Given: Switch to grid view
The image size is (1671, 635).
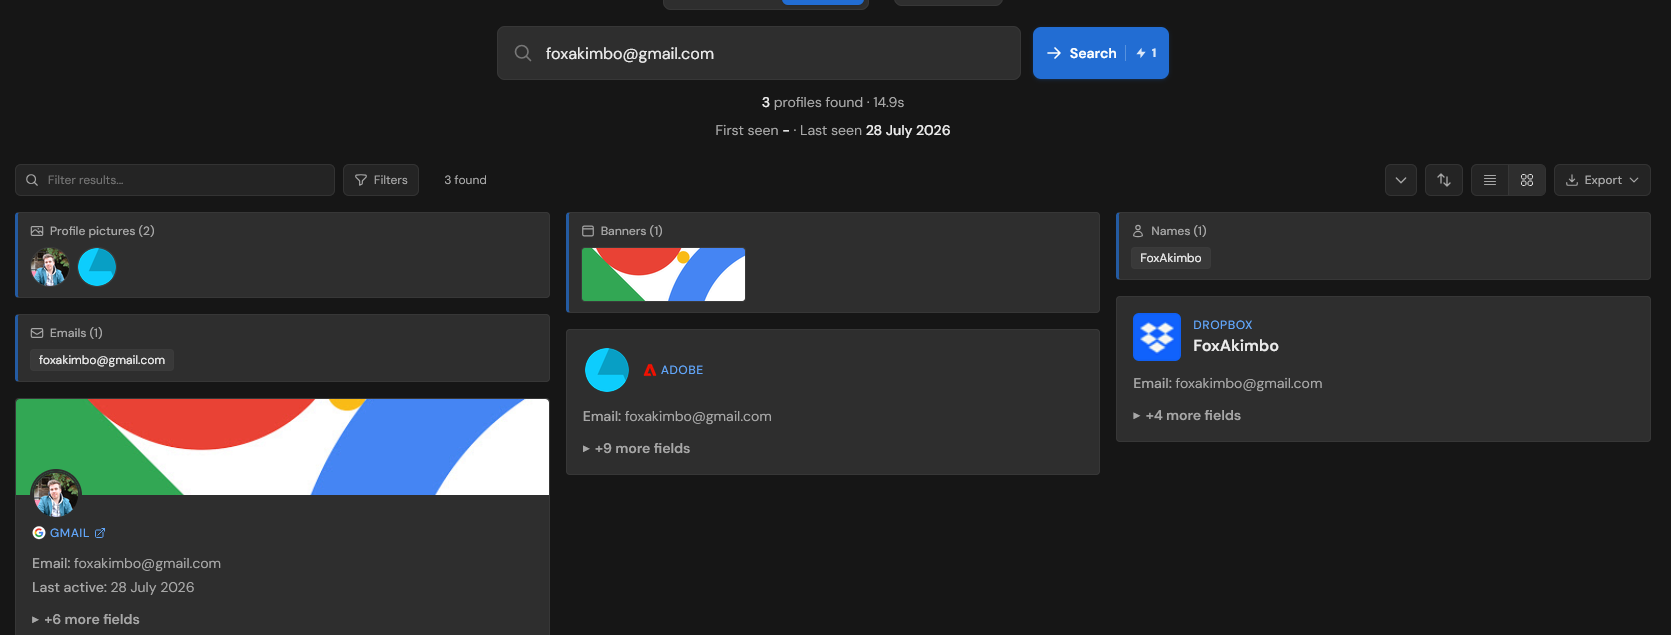Looking at the screenshot, I should click(1527, 180).
